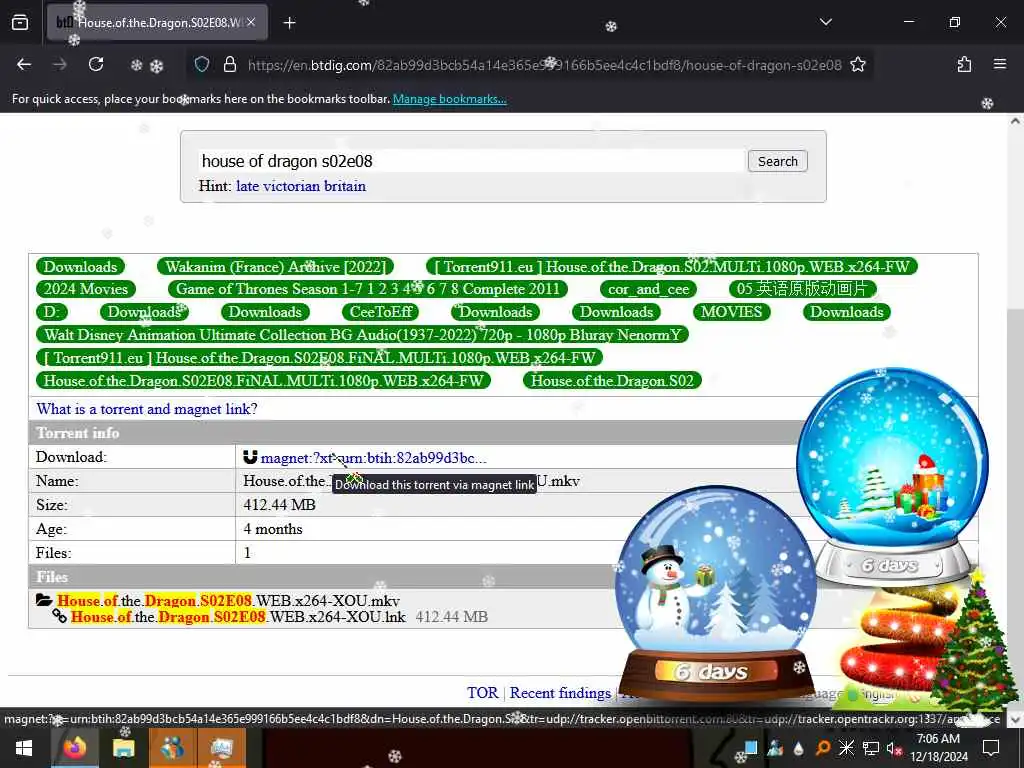Screen dimensions: 1024x768
Task: Open the 2024 Movies tag
Action: coord(86,289)
